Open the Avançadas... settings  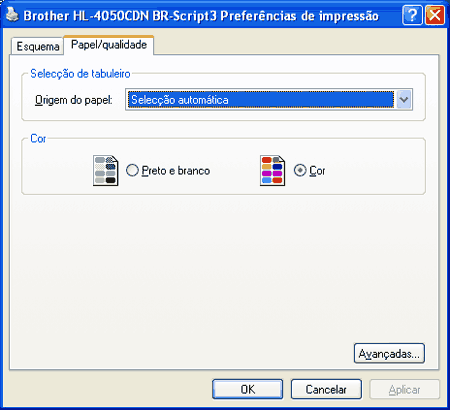point(389,353)
